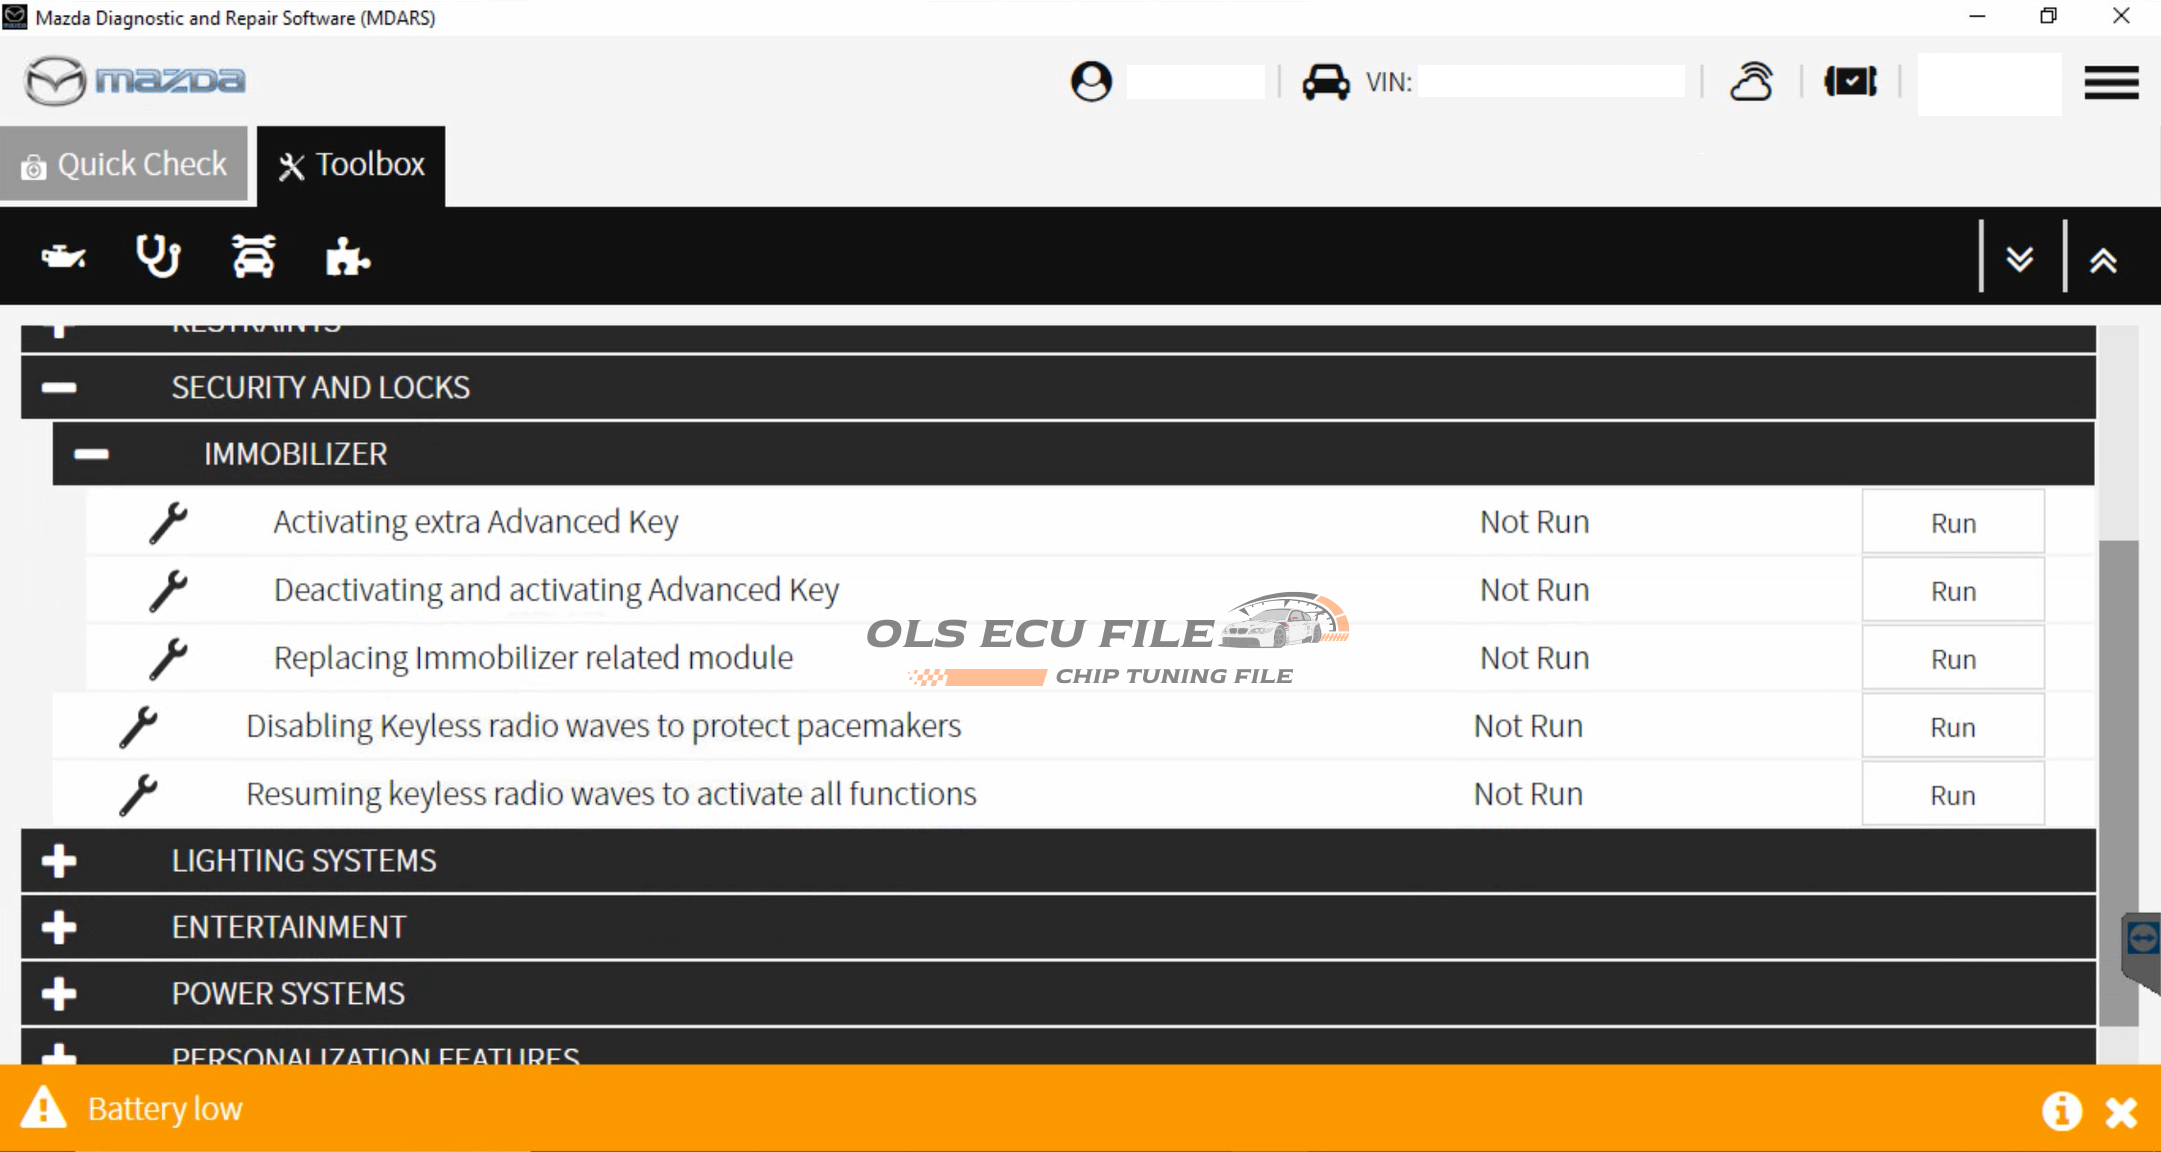Expand the POWER SYSTEMS section
The width and height of the screenshot is (2161, 1152).
click(59, 994)
